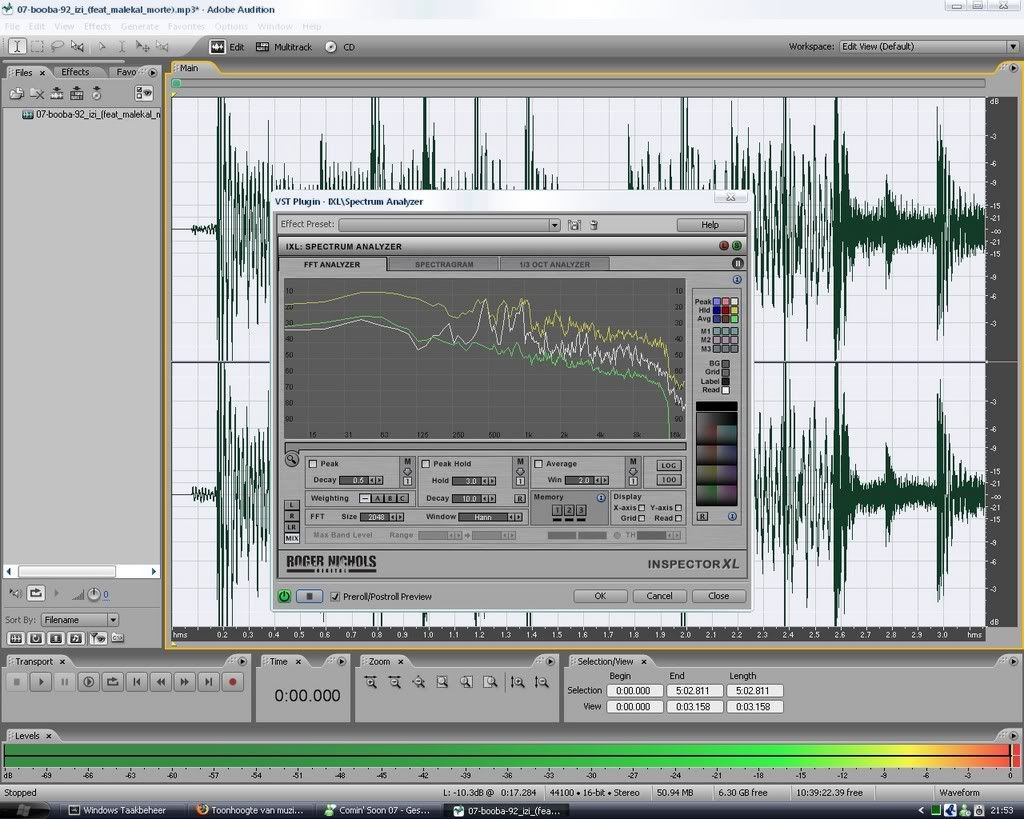Enable the Average checkbox
1024x819 pixels.
click(538, 464)
